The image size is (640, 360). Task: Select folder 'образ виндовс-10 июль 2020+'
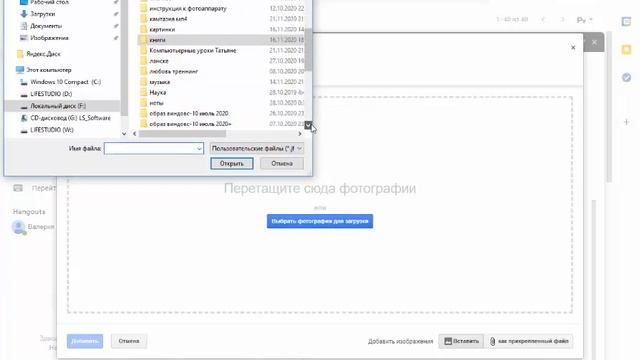coord(190,124)
